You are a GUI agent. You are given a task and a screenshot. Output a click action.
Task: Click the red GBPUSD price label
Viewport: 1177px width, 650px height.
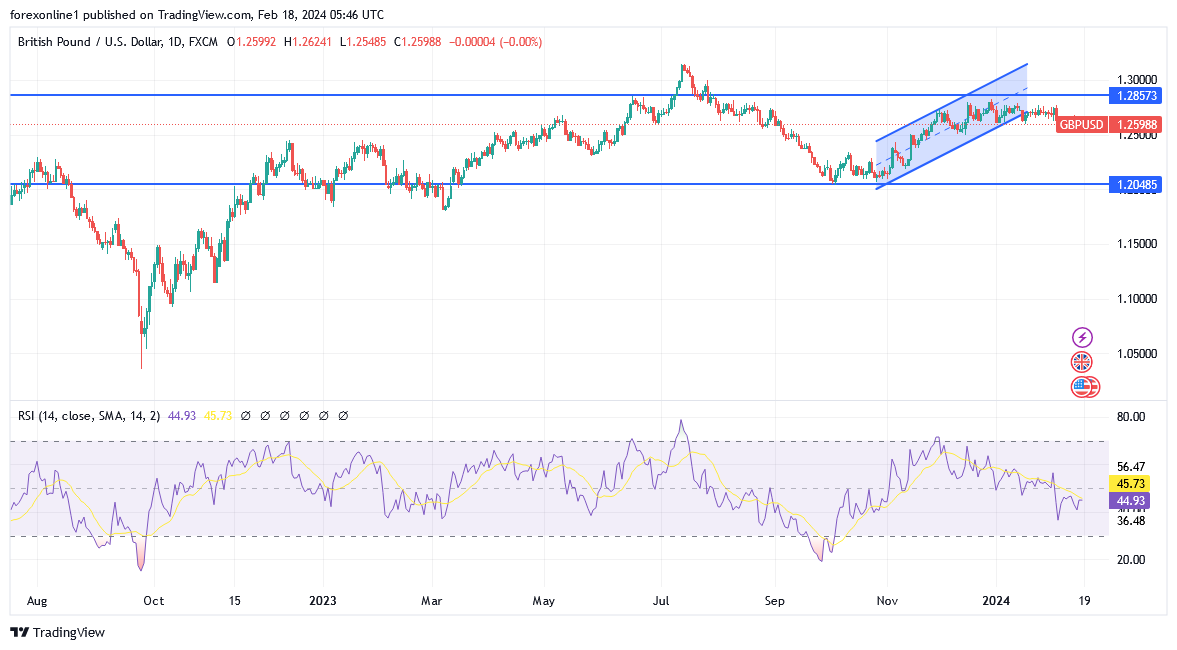pos(1081,125)
